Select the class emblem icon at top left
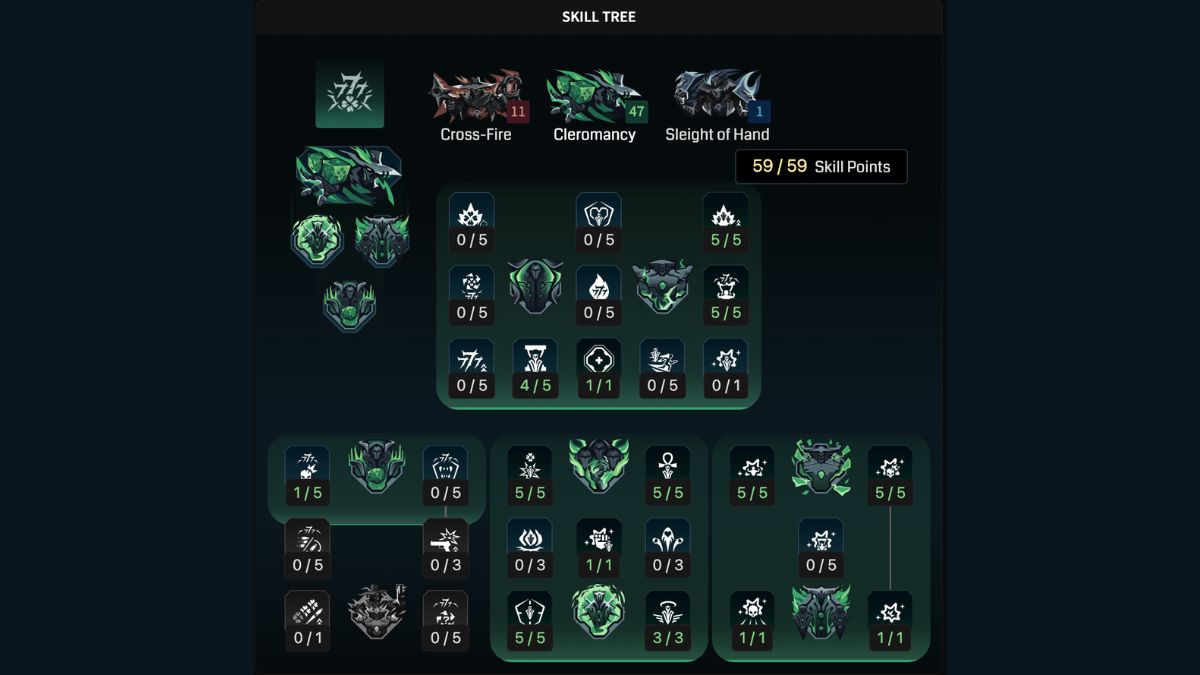 (x=350, y=94)
